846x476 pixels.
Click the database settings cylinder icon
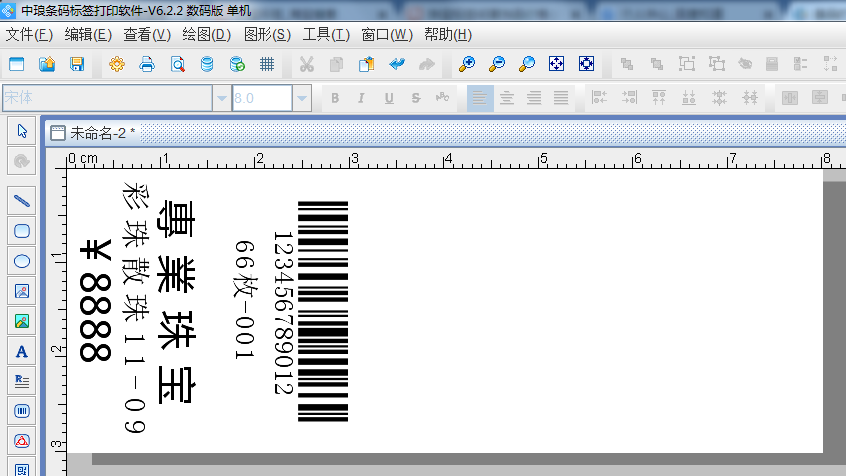(x=207, y=64)
